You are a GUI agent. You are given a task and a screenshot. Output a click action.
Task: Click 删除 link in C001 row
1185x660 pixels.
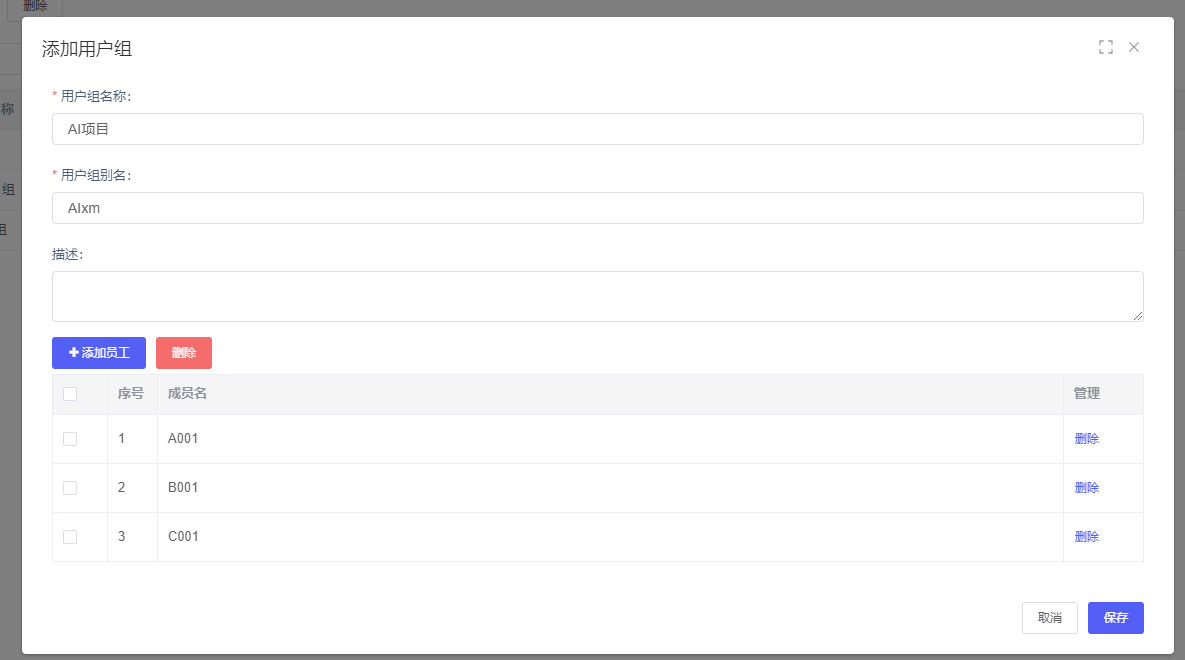click(x=1086, y=537)
